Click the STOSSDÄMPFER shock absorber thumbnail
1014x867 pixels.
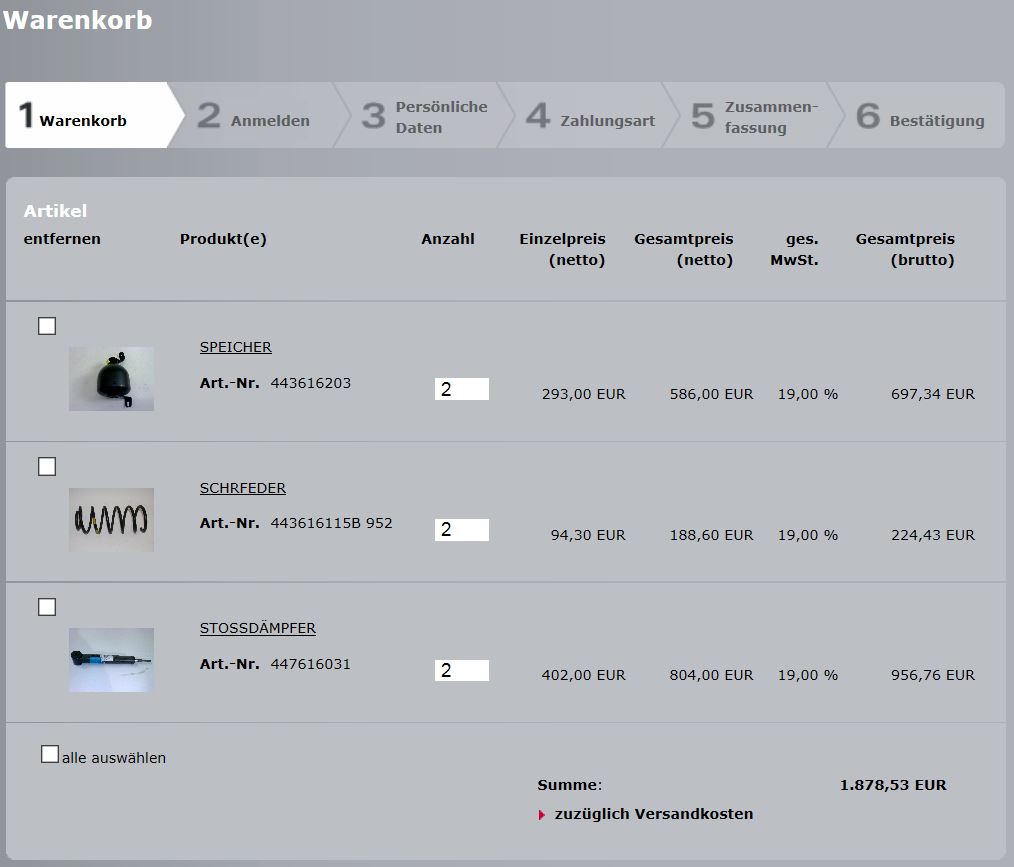coord(111,660)
